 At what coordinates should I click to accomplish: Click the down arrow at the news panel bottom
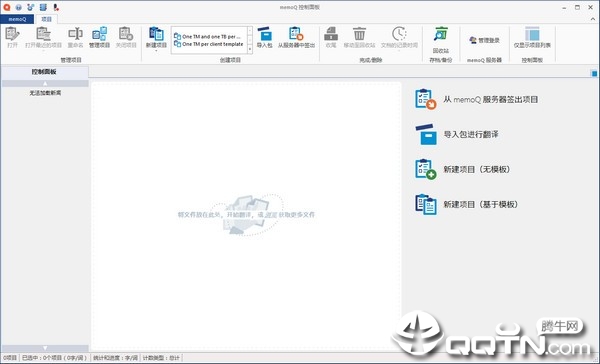pos(45,348)
